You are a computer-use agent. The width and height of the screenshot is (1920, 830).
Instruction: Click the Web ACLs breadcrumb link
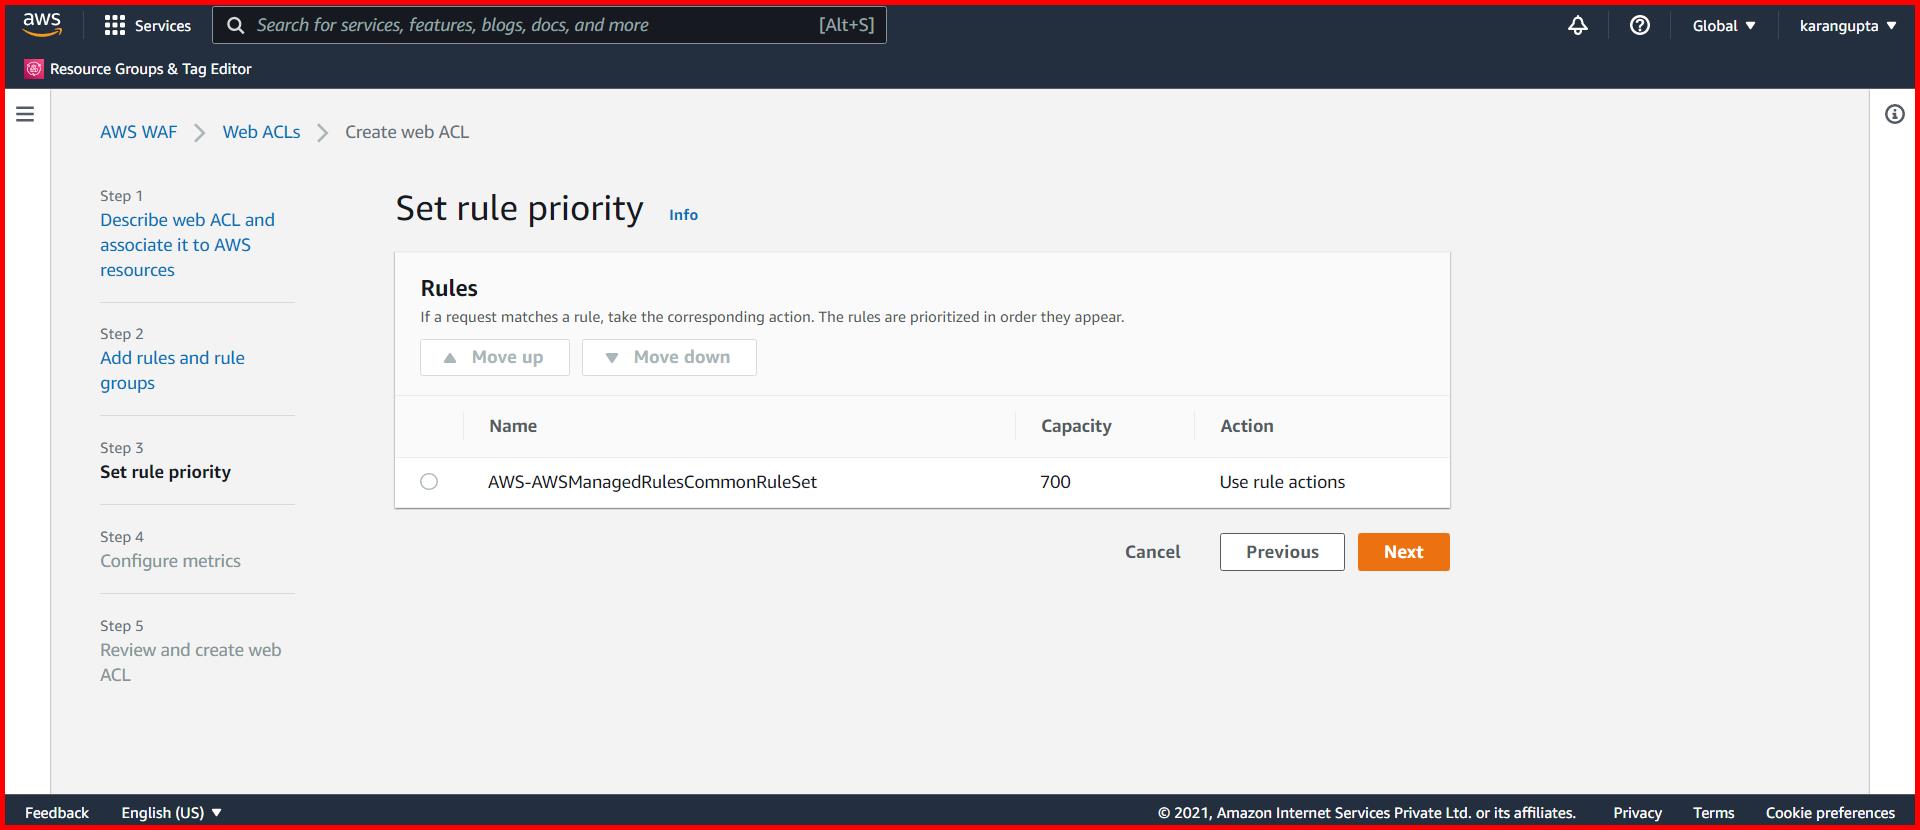pyautogui.click(x=261, y=132)
